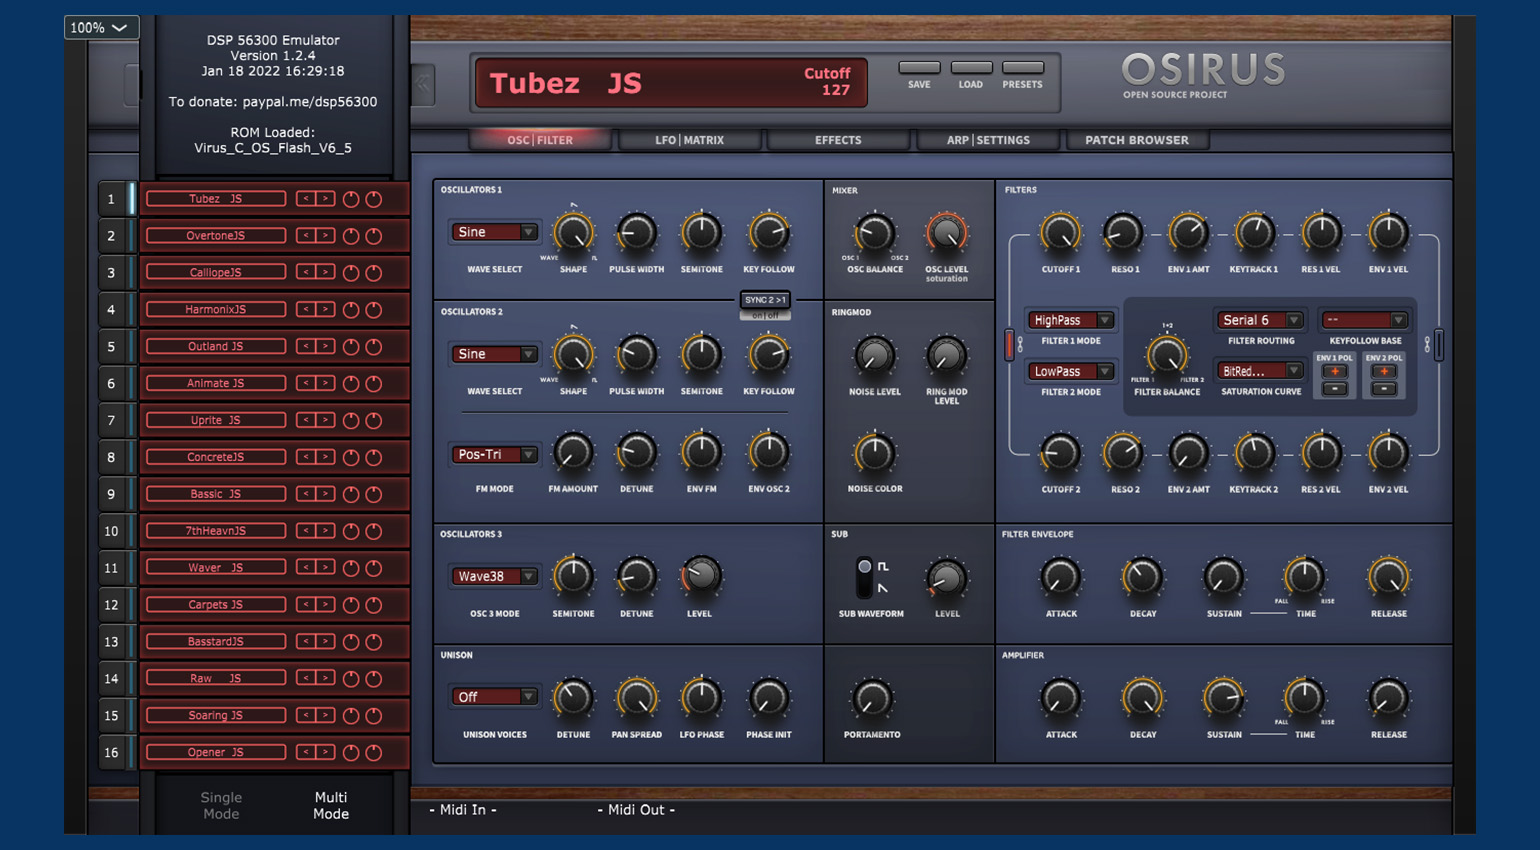Click the Portamento knob
1540x850 pixels.
871,698
